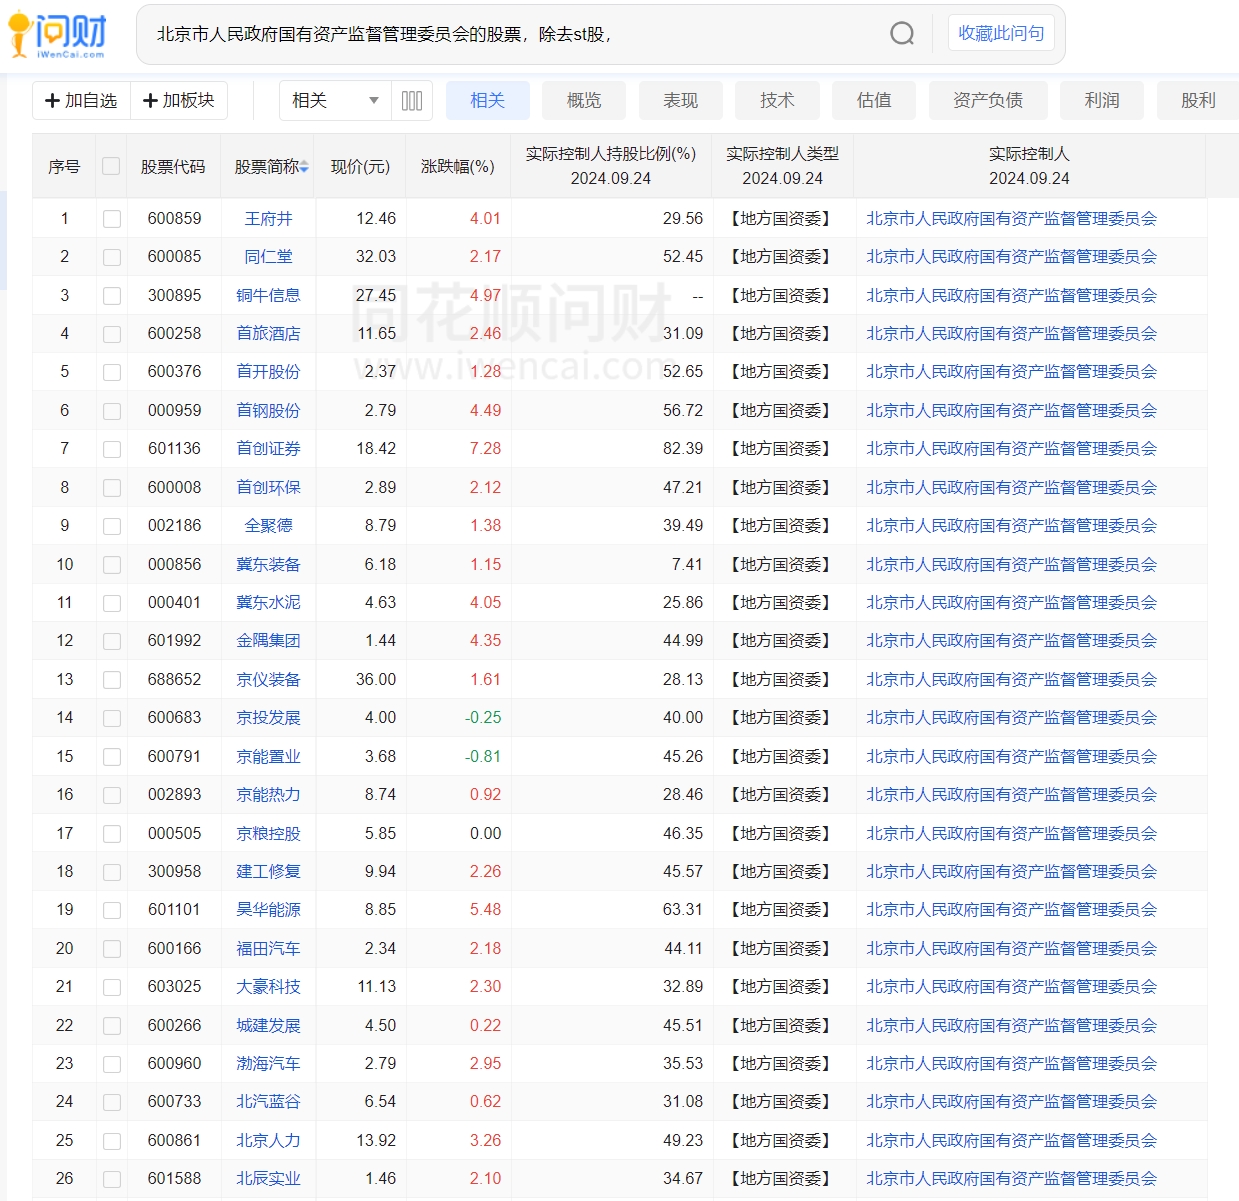
Task: Check the box for 京仪装备 row
Action: click(x=112, y=680)
